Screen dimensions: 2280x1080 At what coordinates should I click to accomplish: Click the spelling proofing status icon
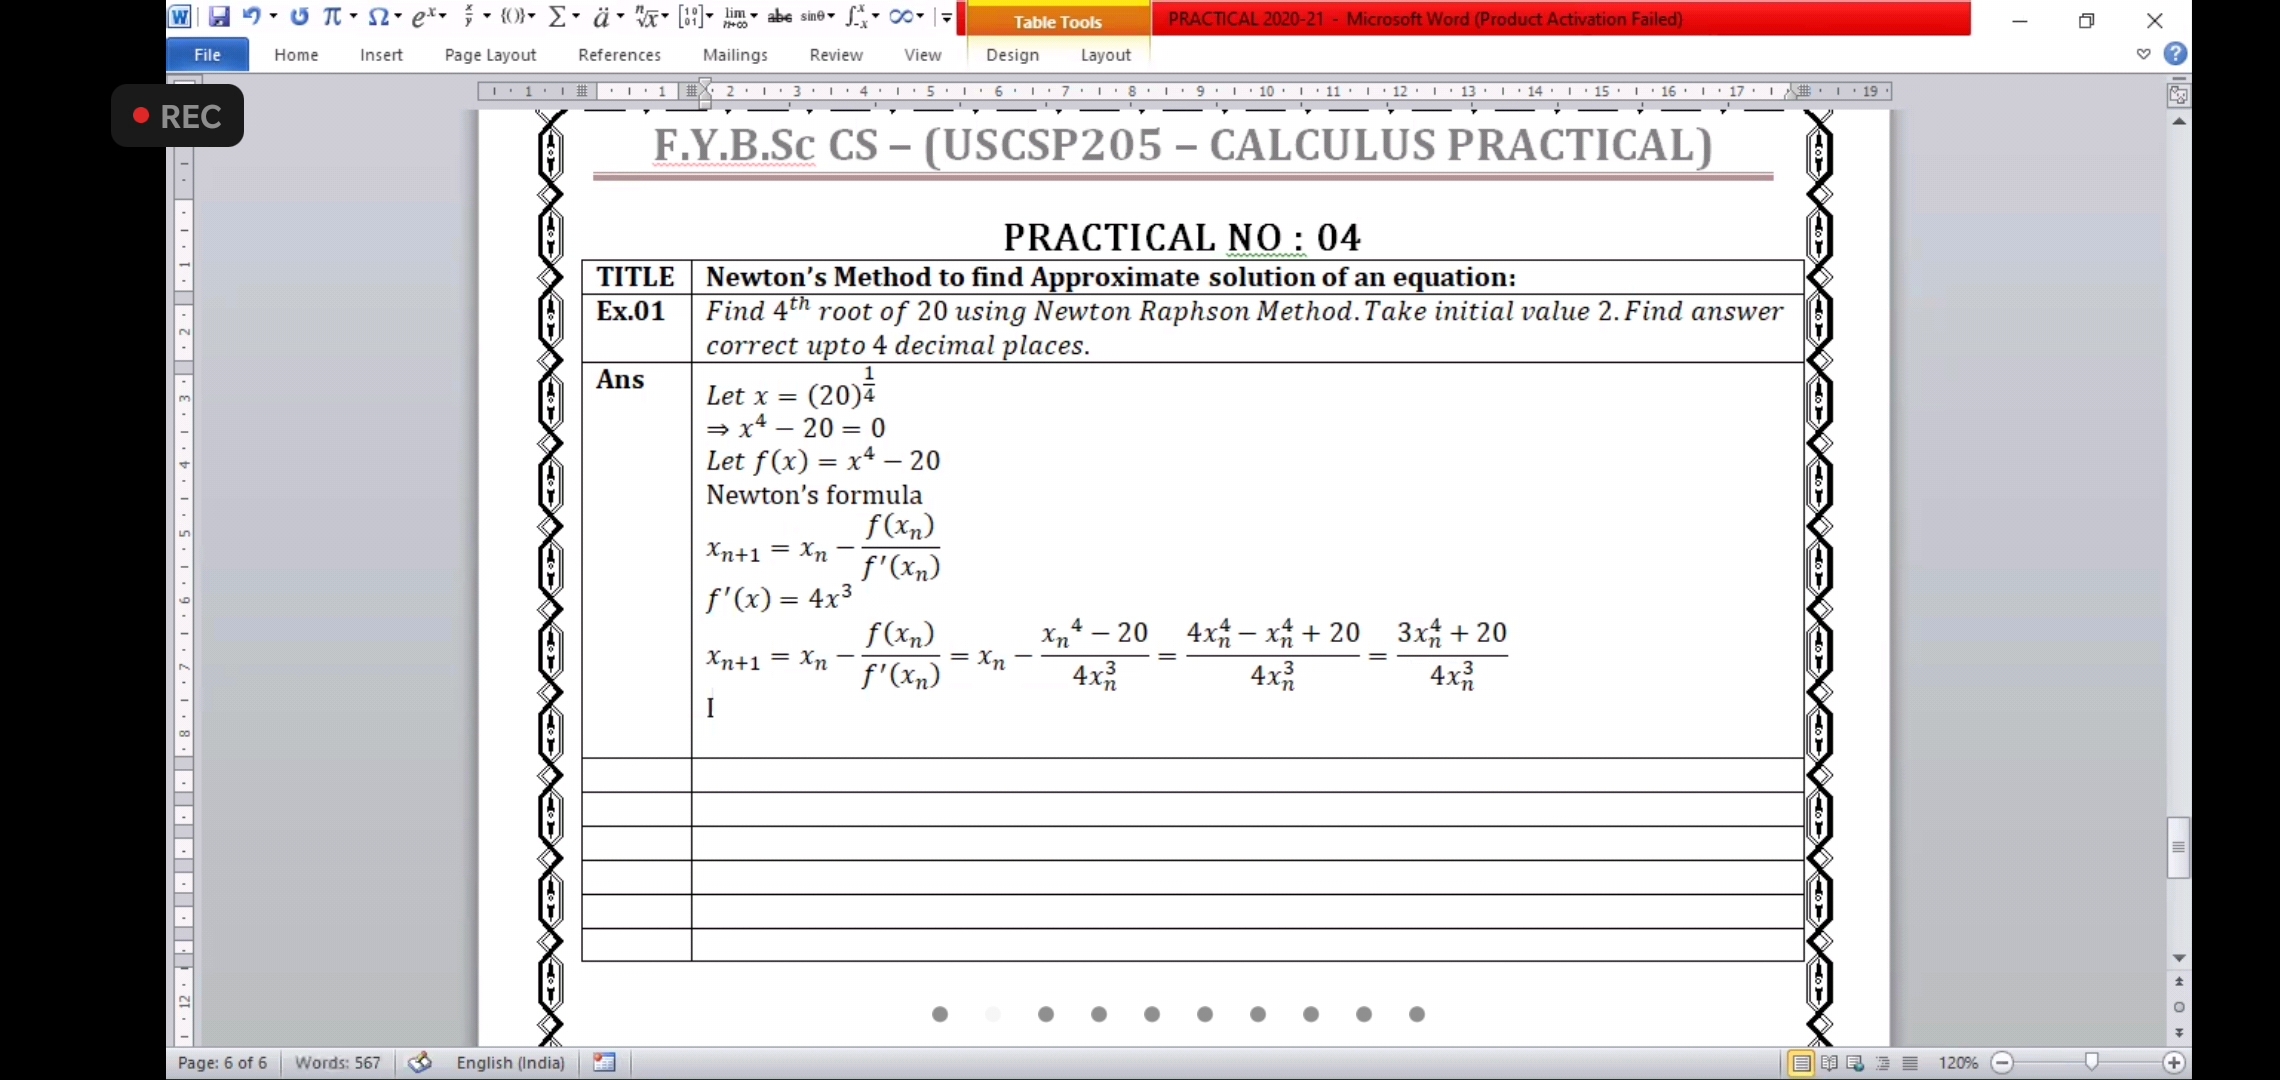click(420, 1062)
